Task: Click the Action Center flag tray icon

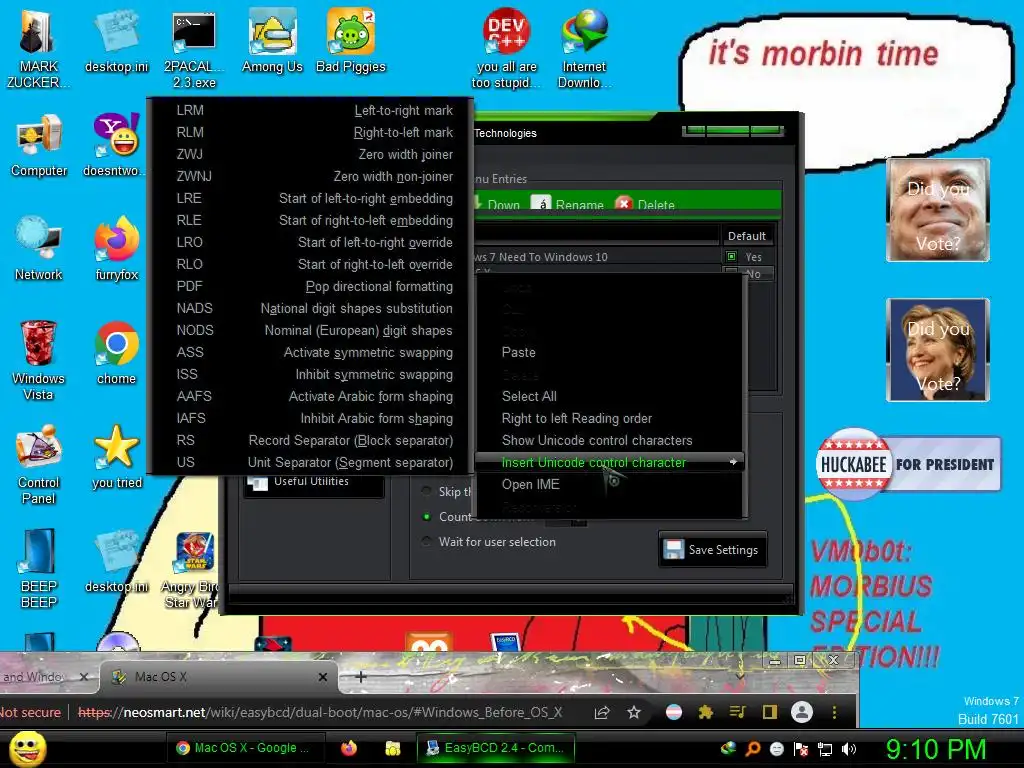Action: pyautogui.click(x=801, y=749)
